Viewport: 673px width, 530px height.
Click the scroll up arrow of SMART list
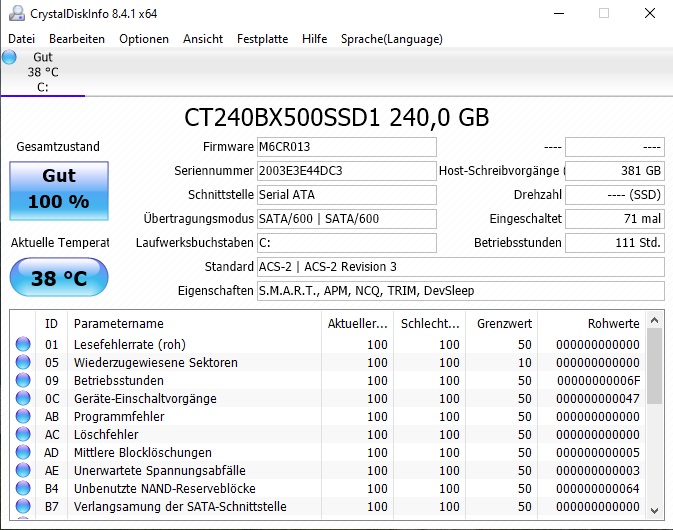[x=654, y=320]
